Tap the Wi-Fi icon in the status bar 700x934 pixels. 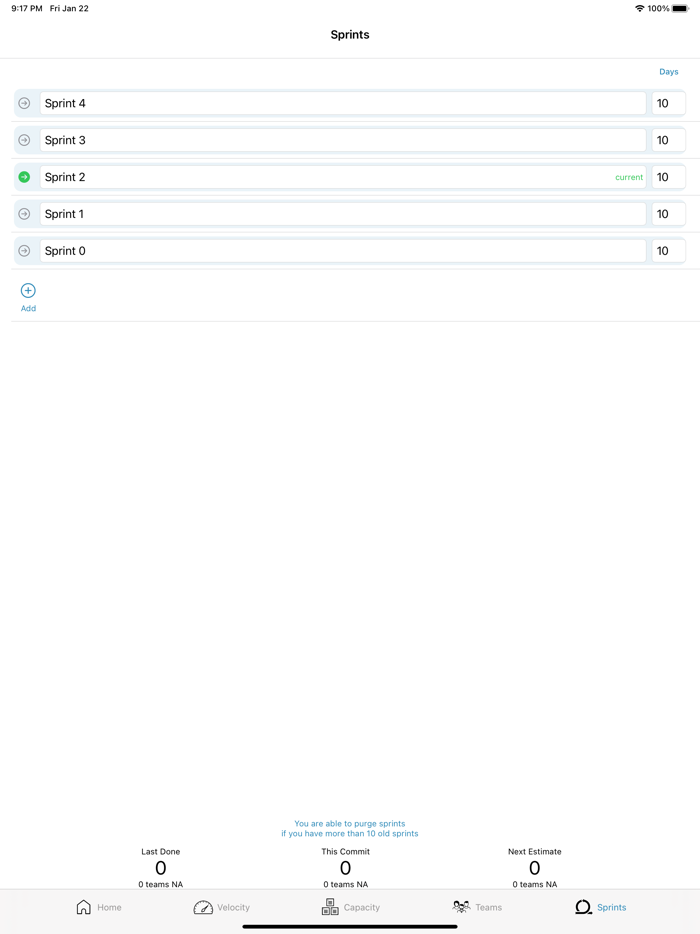[x=638, y=8]
